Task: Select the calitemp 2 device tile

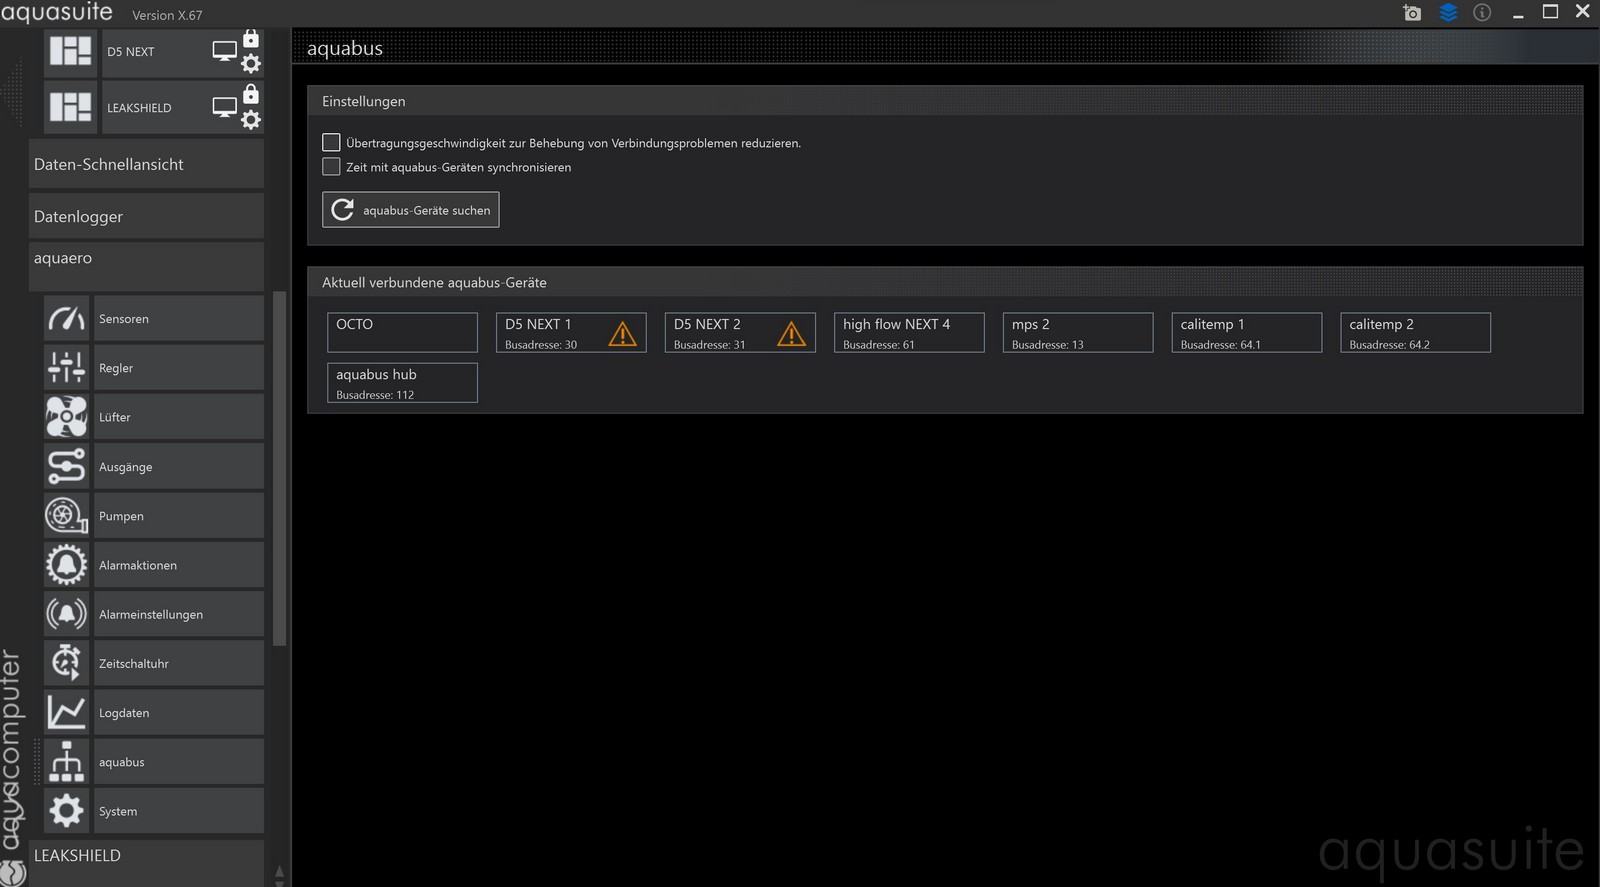Action: (x=1416, y=332)
